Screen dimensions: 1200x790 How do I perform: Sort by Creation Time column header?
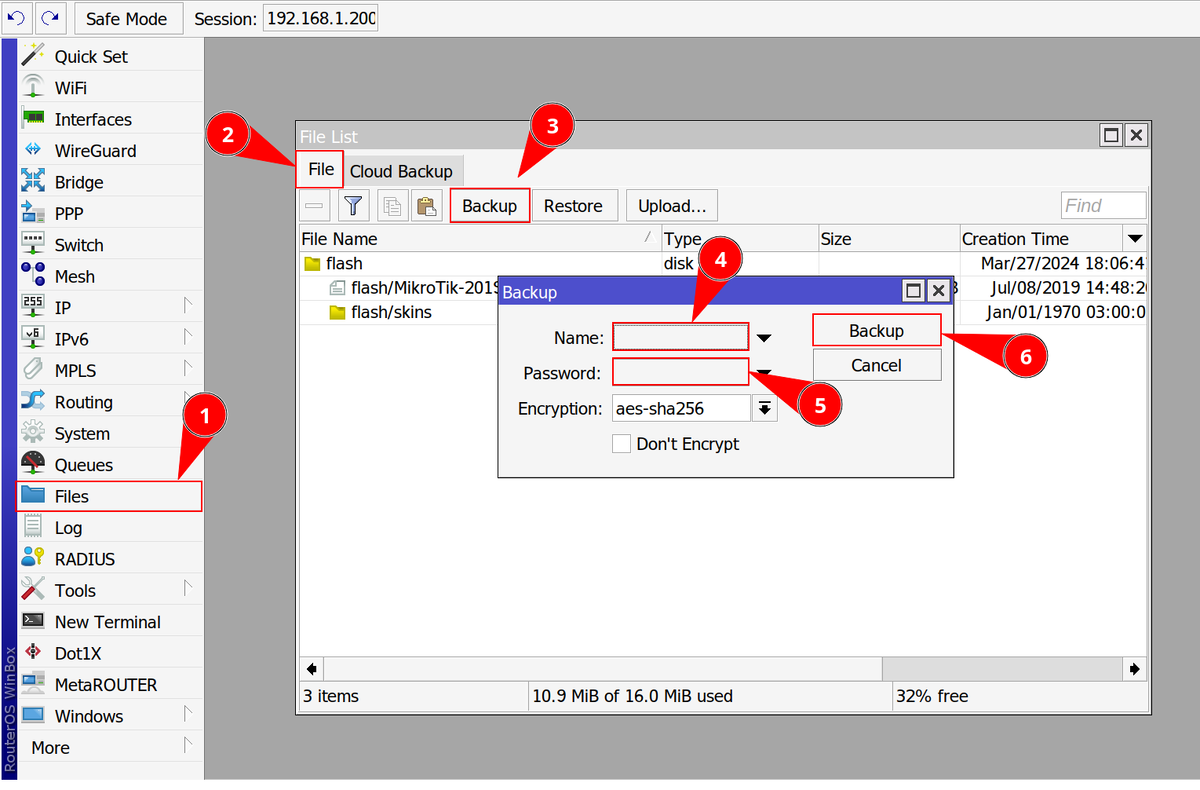tap(1040, 239)
